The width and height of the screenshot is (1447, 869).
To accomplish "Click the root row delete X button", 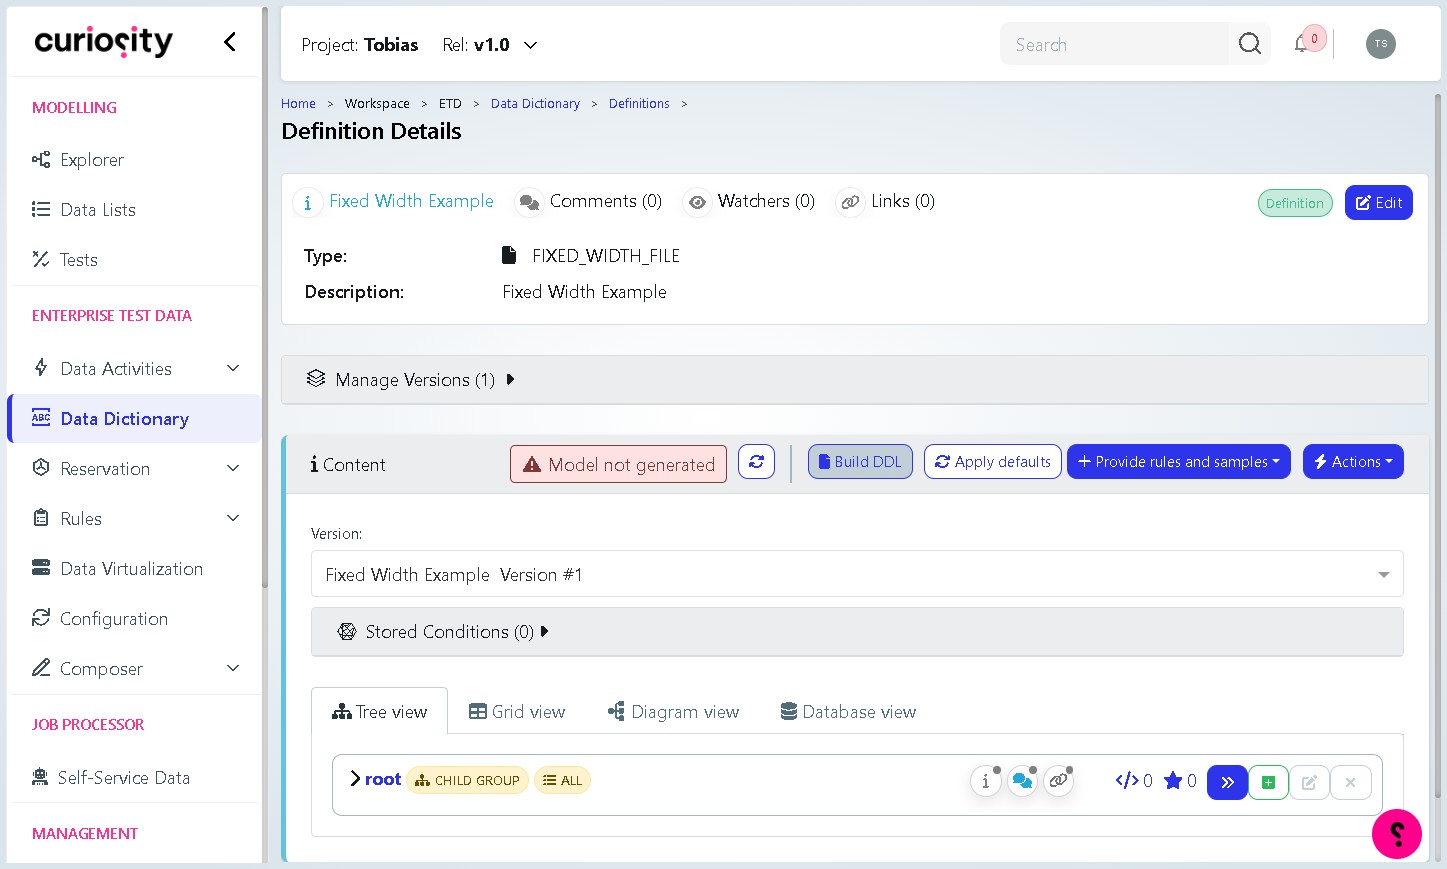I will click(1350, 782).
